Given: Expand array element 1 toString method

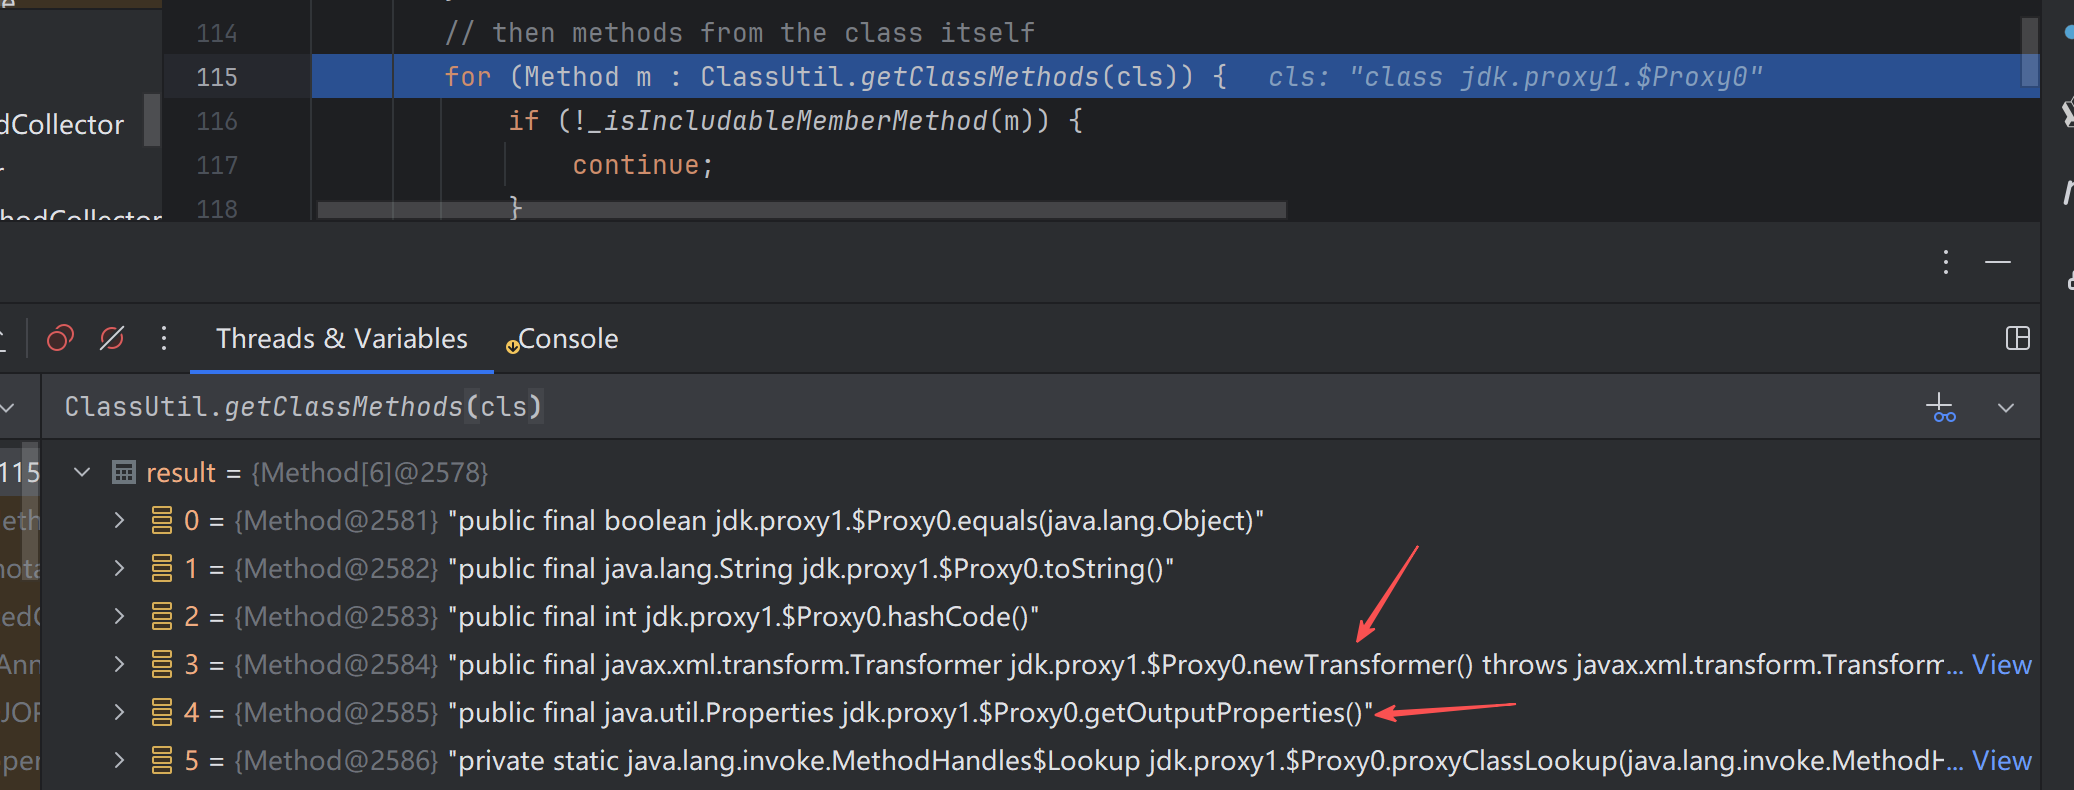Looking at the screenshot, I should click(119, 568).
